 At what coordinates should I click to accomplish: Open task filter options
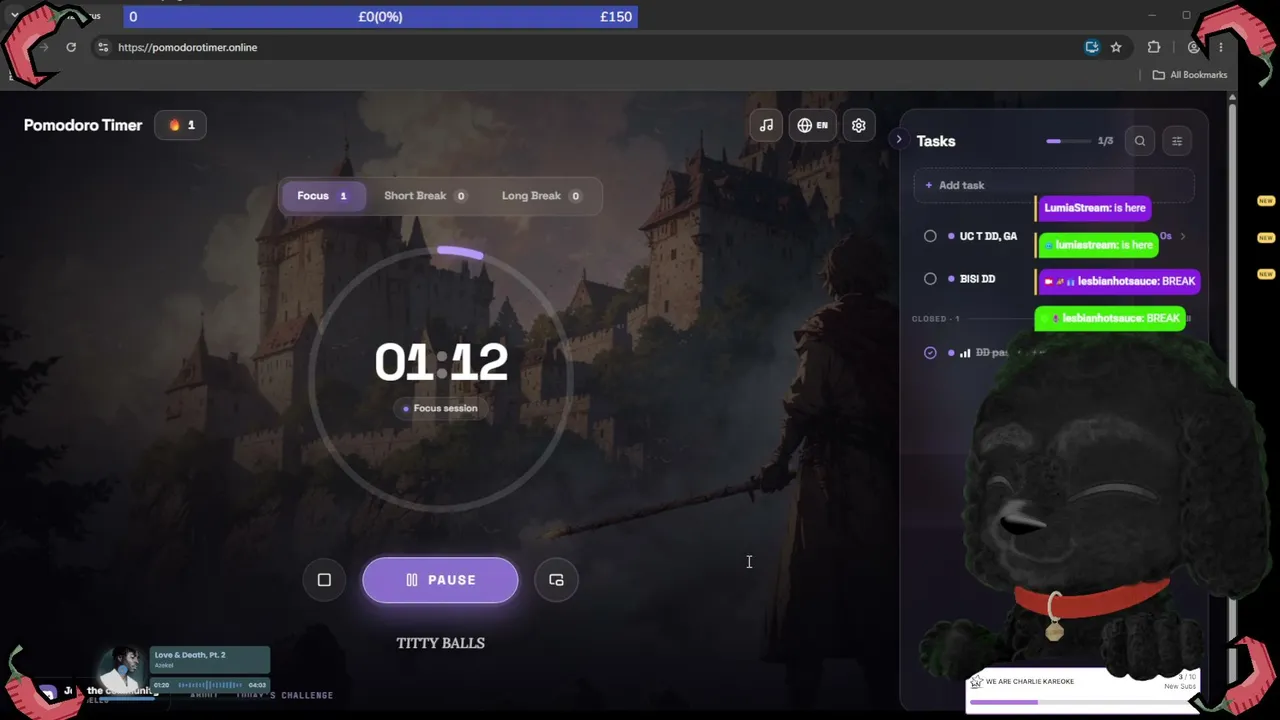point(1177,141)
